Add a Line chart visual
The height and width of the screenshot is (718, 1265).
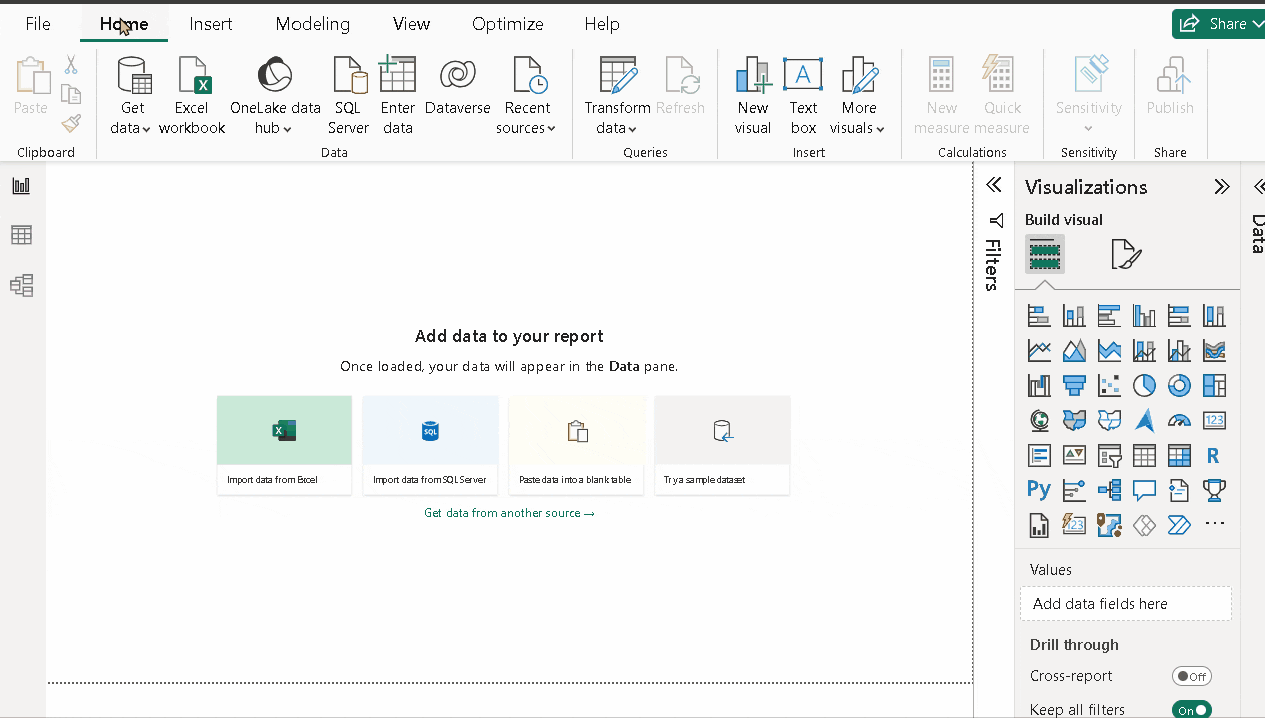pos(1039,351)
